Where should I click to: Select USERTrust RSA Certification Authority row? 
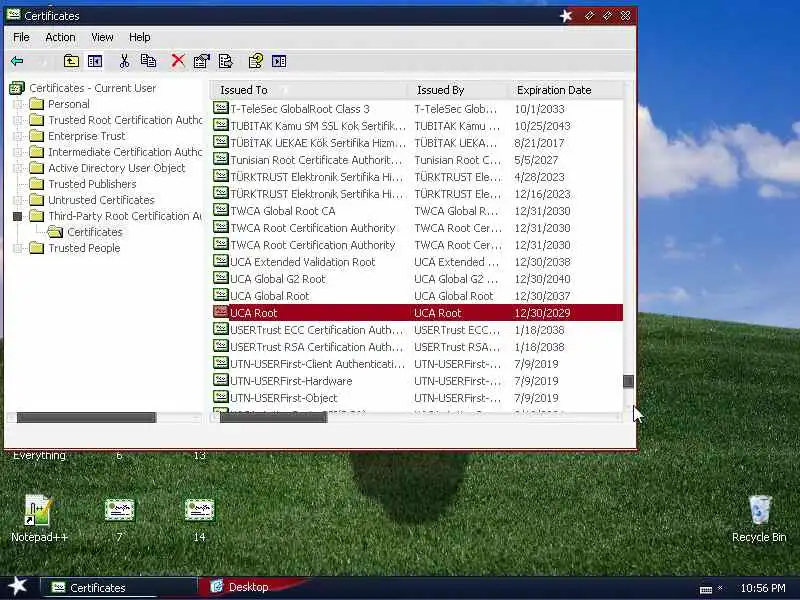click(x=418, y=347)
